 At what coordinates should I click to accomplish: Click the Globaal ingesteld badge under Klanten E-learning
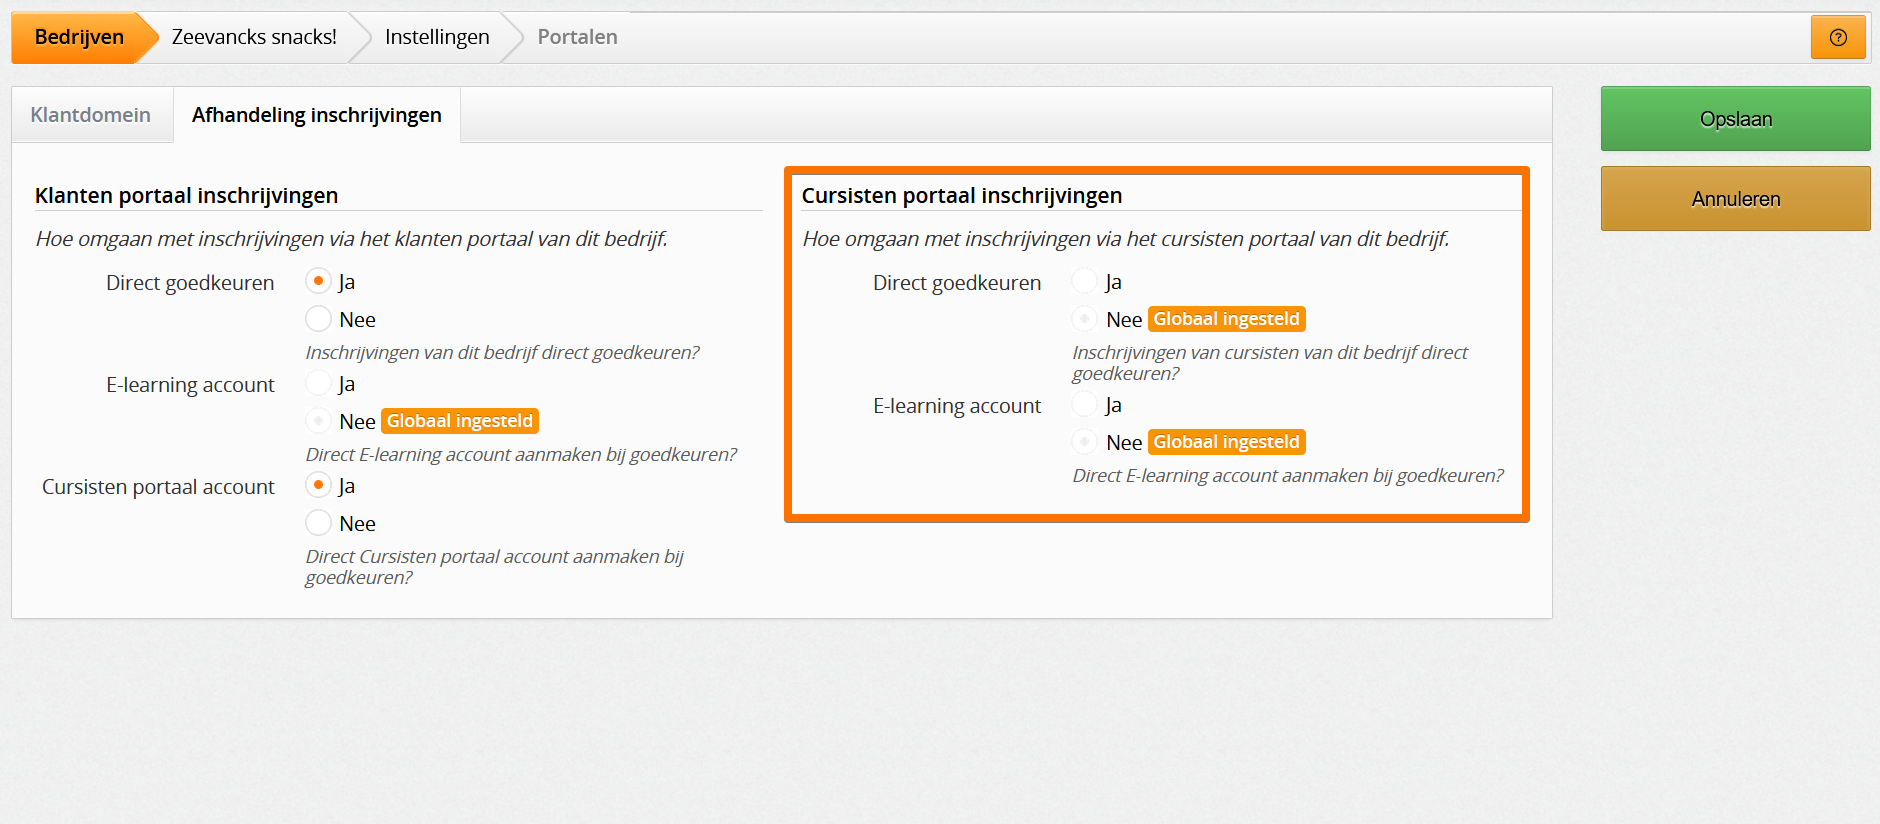click(460, 421)
